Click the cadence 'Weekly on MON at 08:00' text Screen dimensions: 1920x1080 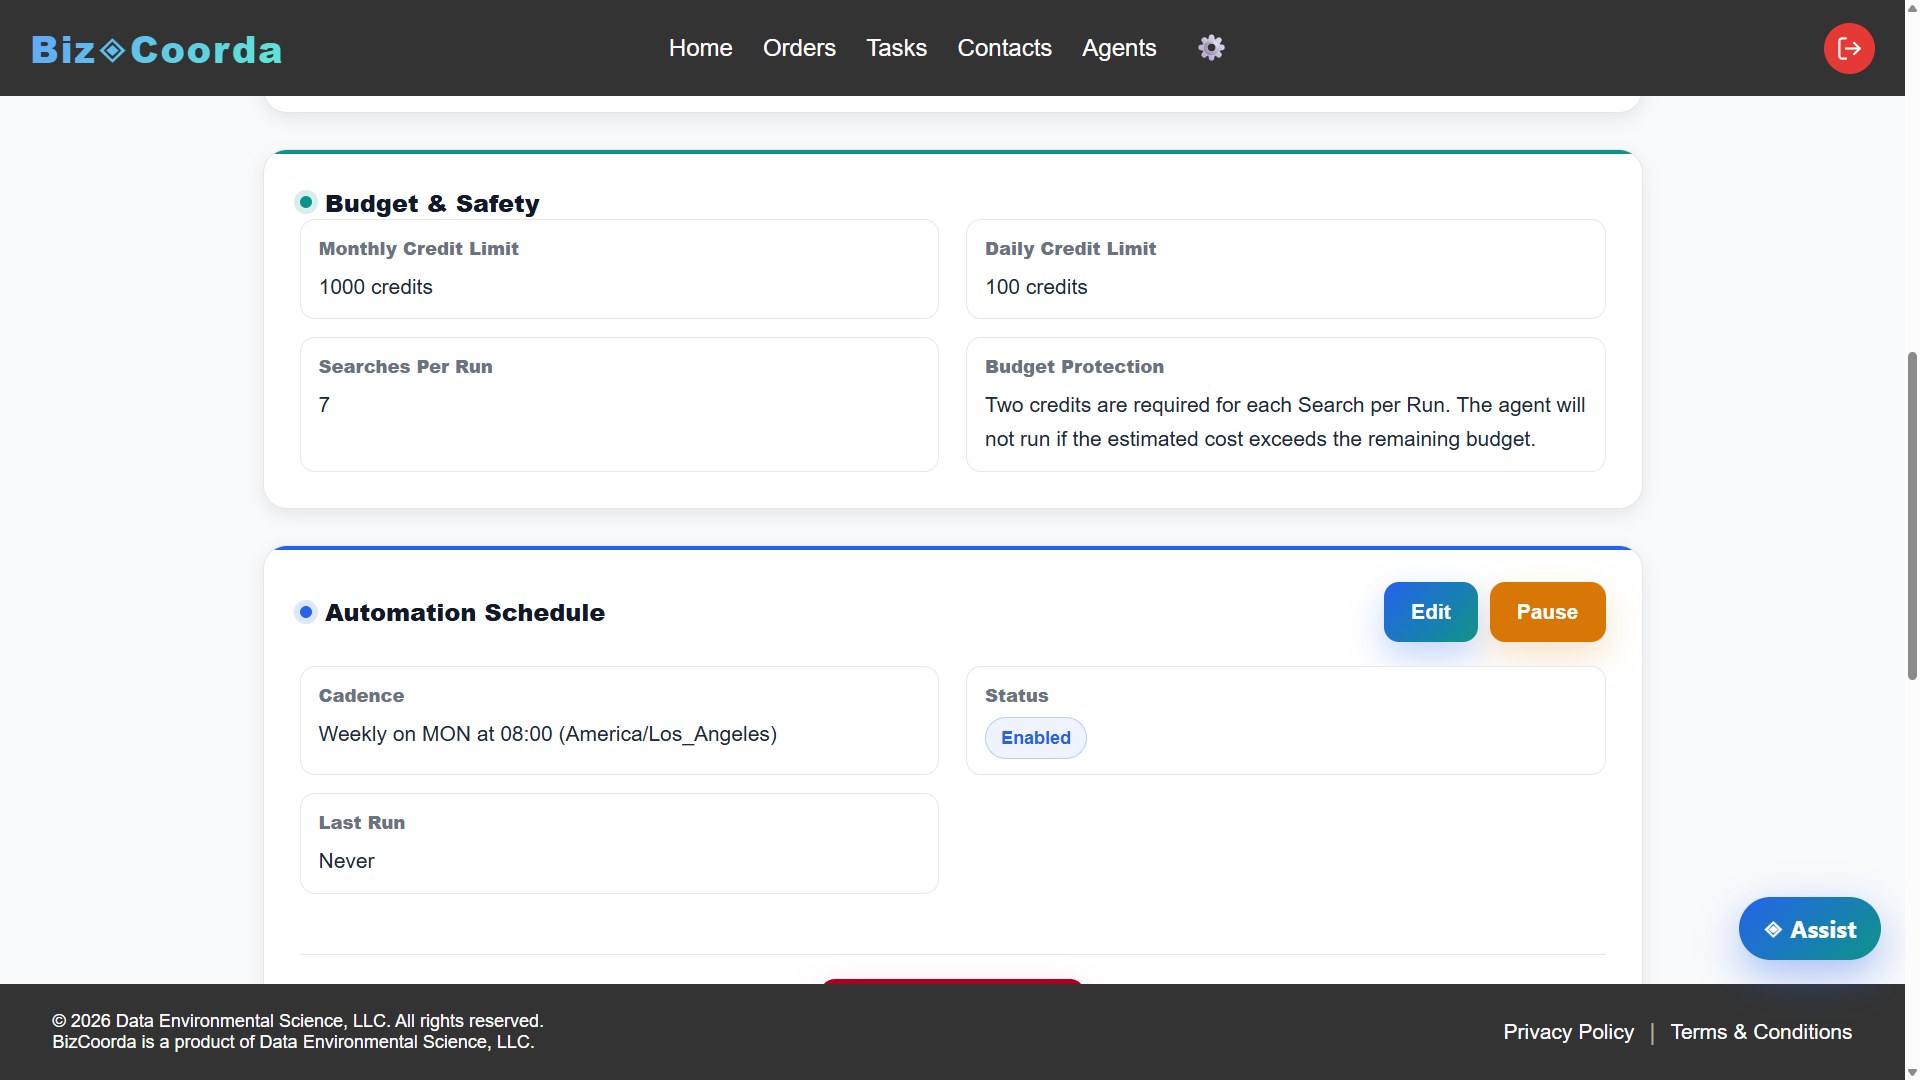coord(548,734)
